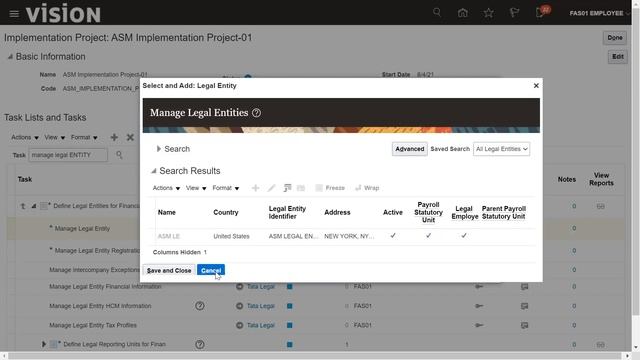The image size is (640, 360).
Task: Click the Detach table icon in dialog
Action: click(x=301, y=188)
